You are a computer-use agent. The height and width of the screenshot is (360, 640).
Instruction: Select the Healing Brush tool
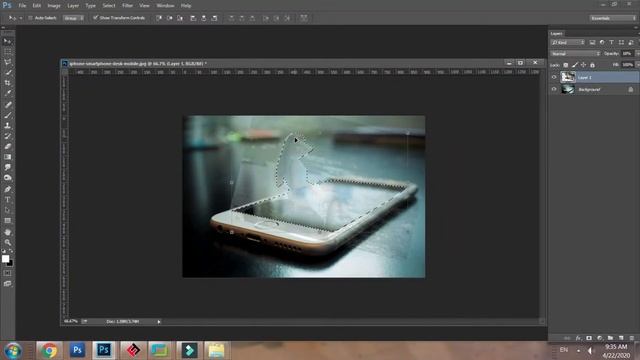7,105
